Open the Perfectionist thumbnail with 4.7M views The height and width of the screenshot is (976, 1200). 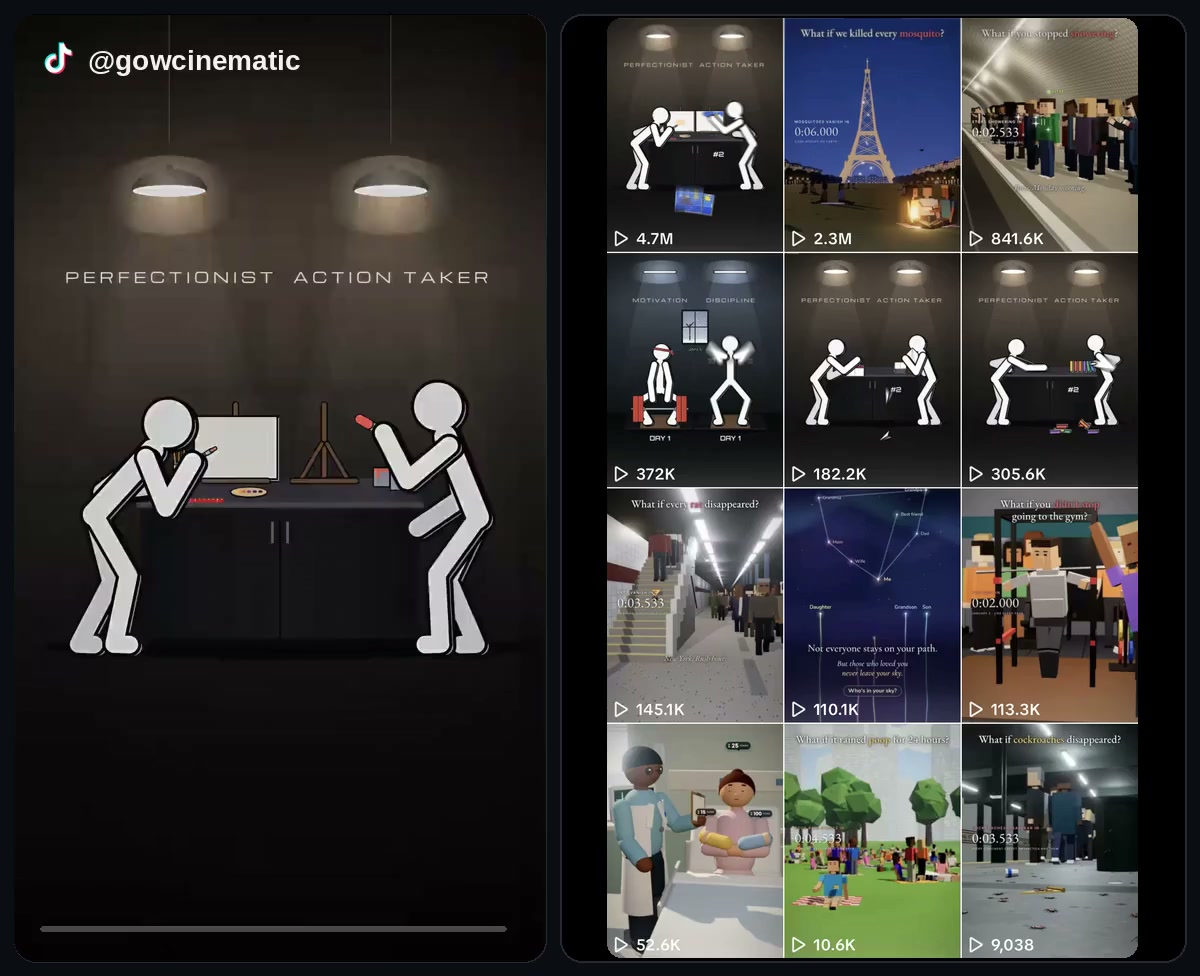tap(695, 135)
